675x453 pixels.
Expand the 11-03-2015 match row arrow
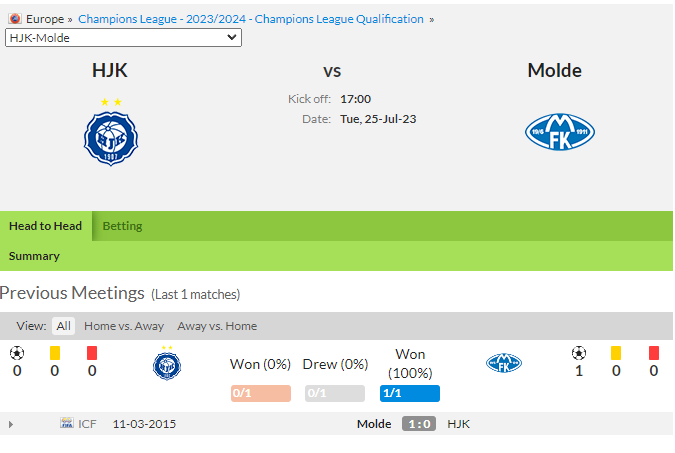click(11, 425)
